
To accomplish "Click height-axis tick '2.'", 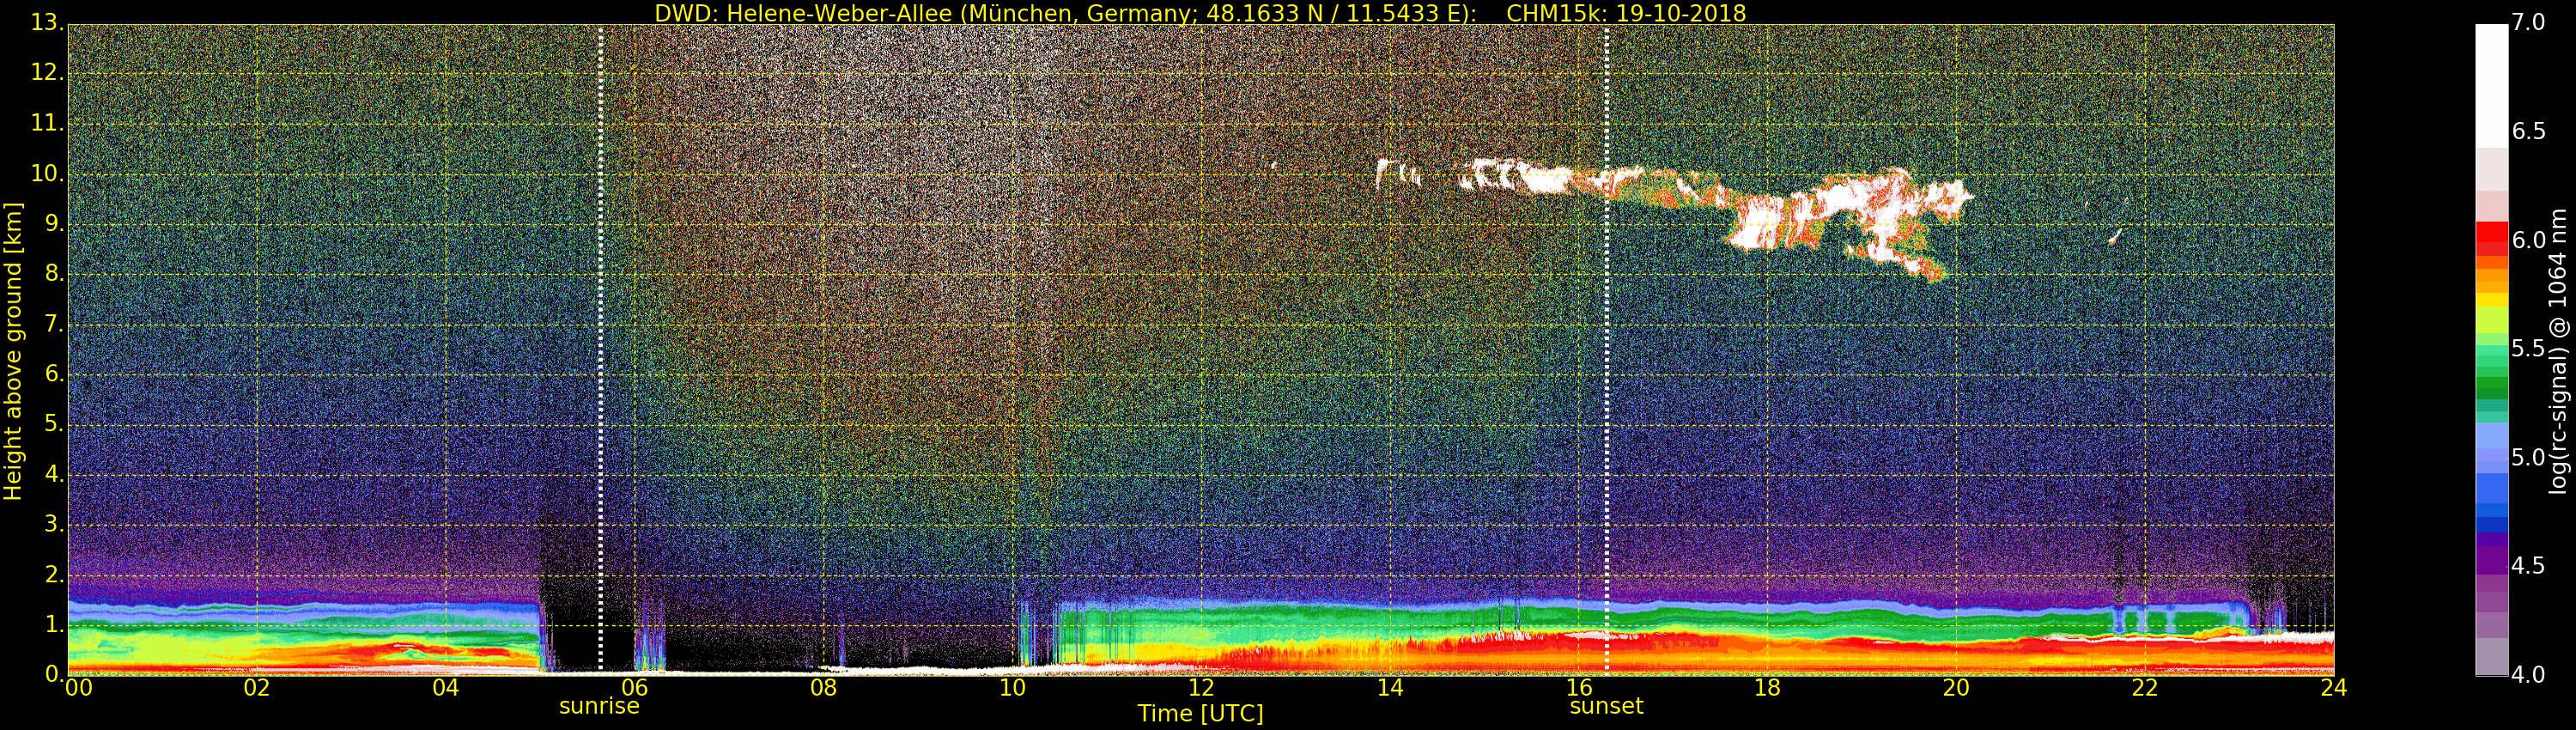I will [54, 574].
